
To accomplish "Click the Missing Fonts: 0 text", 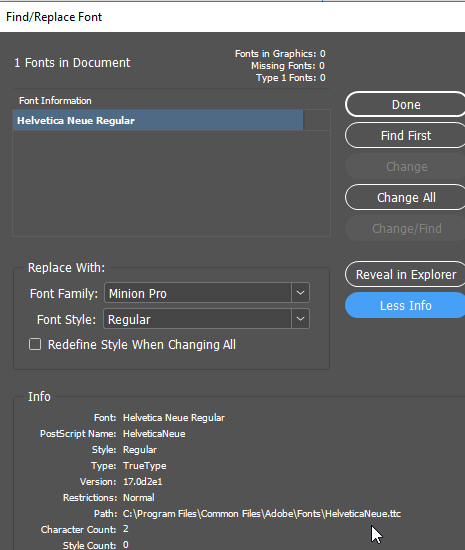I will [288, 66].
